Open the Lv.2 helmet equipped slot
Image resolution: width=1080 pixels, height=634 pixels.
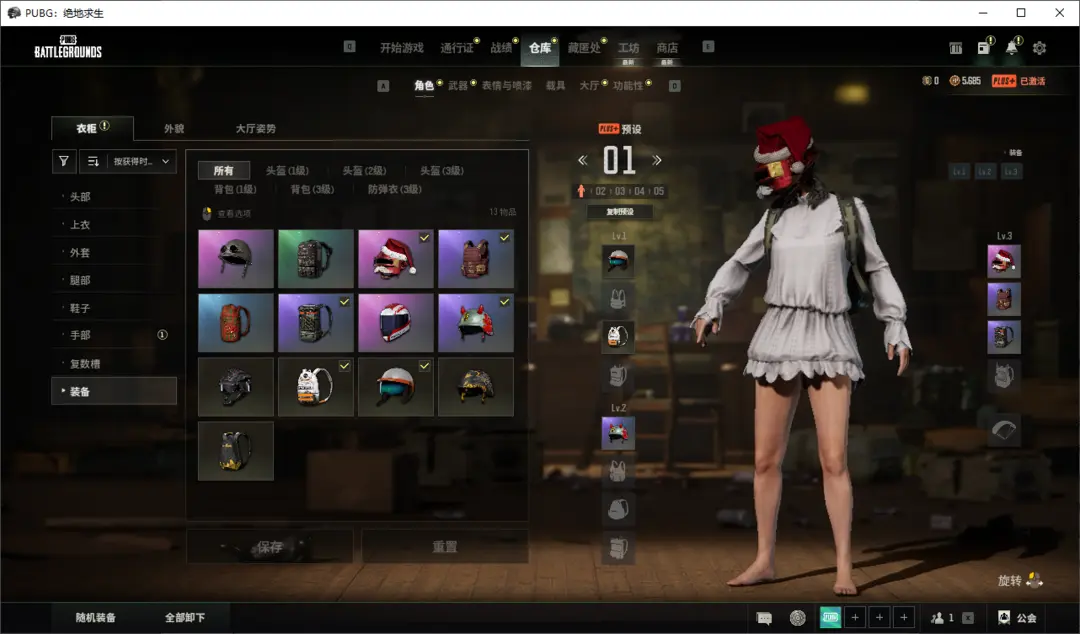pyautogui.click(x=618, y=433)
